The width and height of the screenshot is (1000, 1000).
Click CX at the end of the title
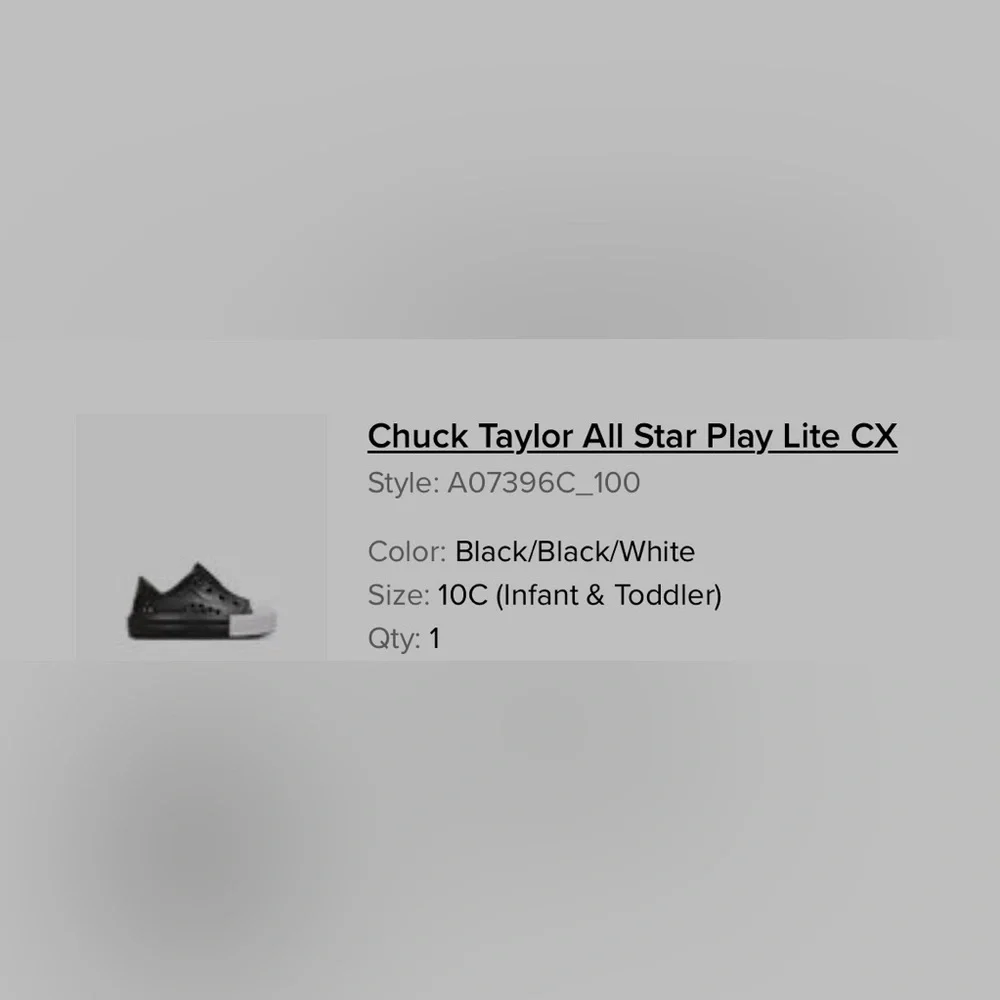click(874, 436)
